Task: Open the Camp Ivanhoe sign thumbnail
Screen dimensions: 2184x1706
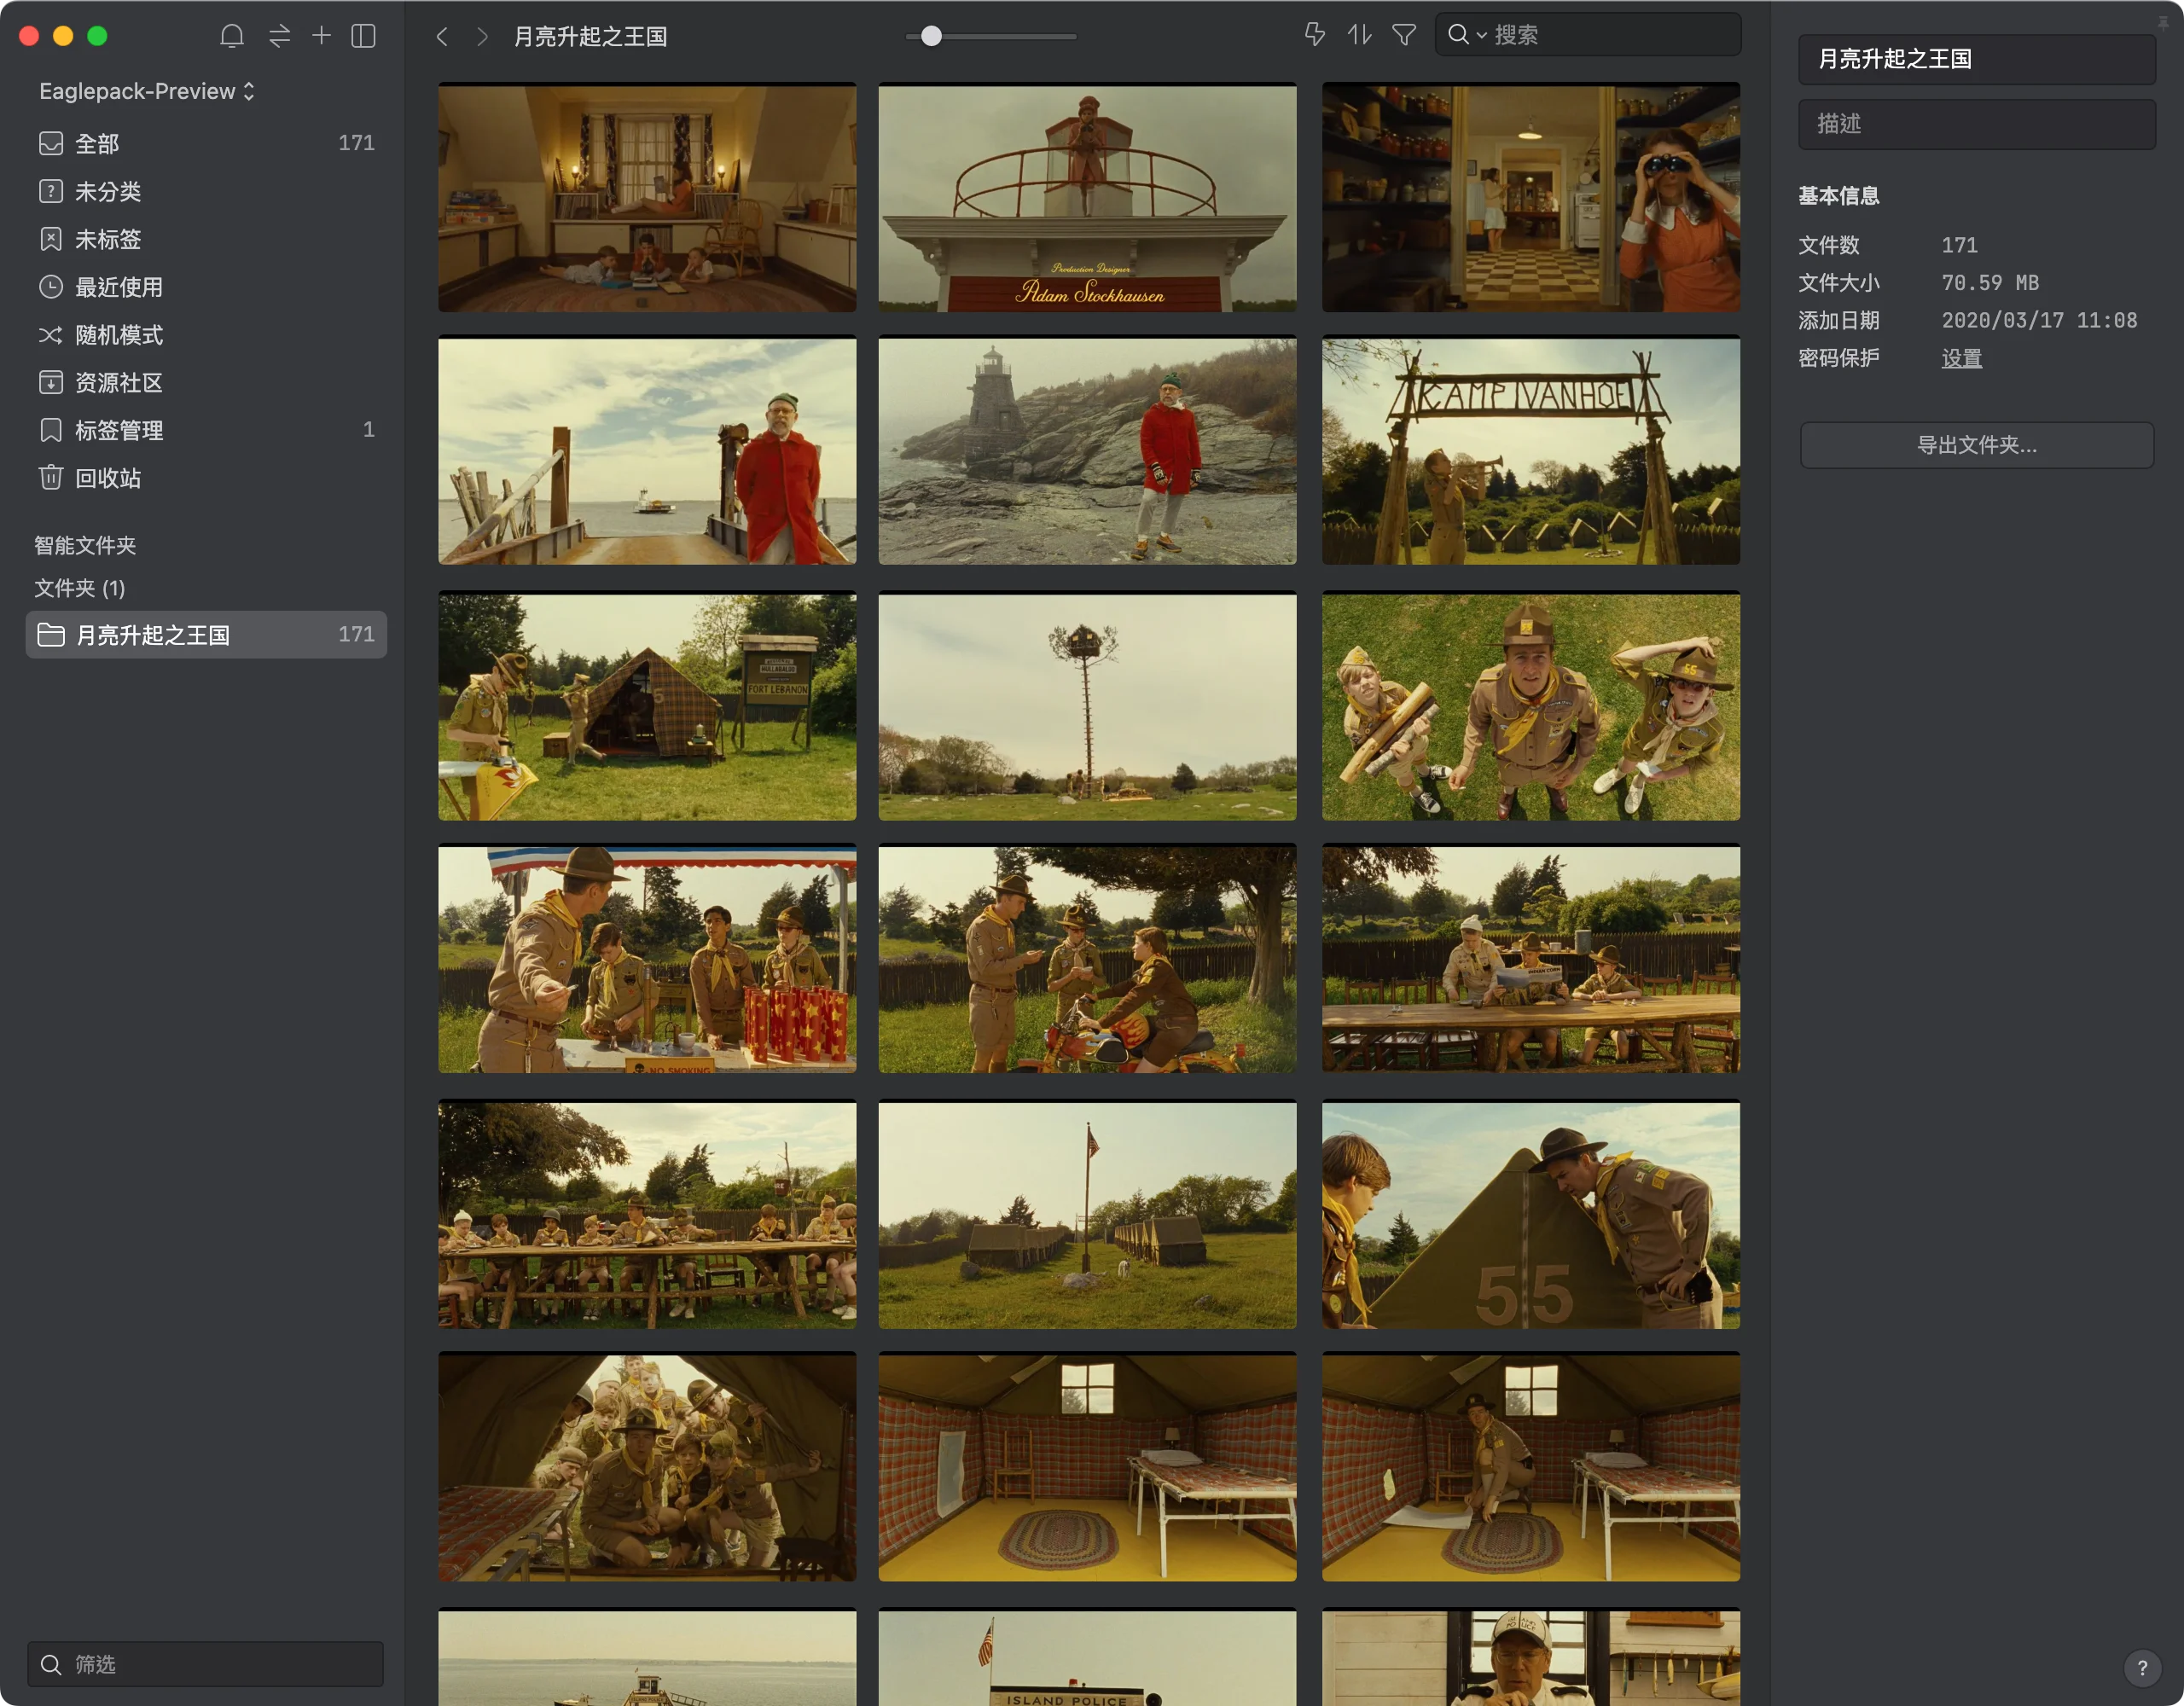Action: 1531,450
